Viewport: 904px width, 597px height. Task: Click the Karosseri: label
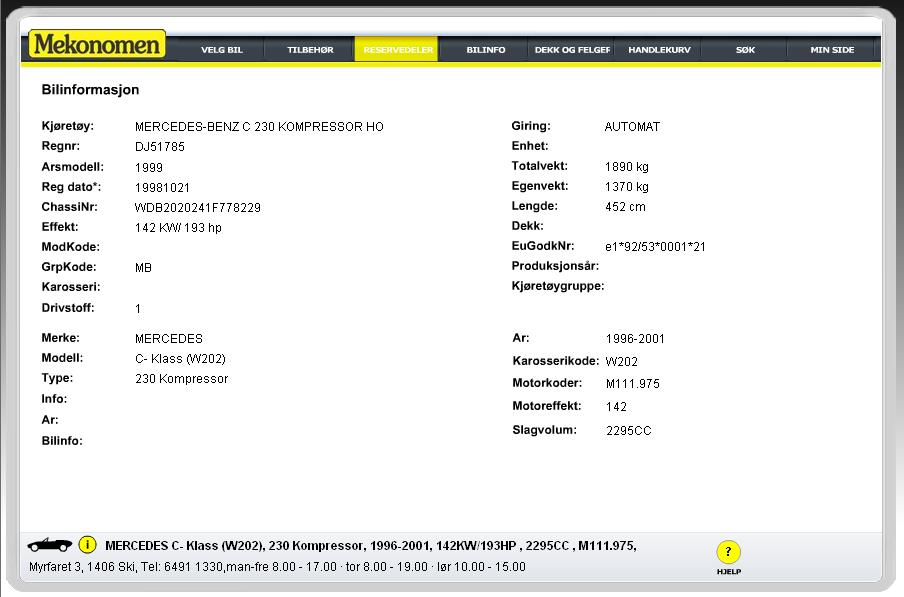pyautogui.click(x=70, y=287)
